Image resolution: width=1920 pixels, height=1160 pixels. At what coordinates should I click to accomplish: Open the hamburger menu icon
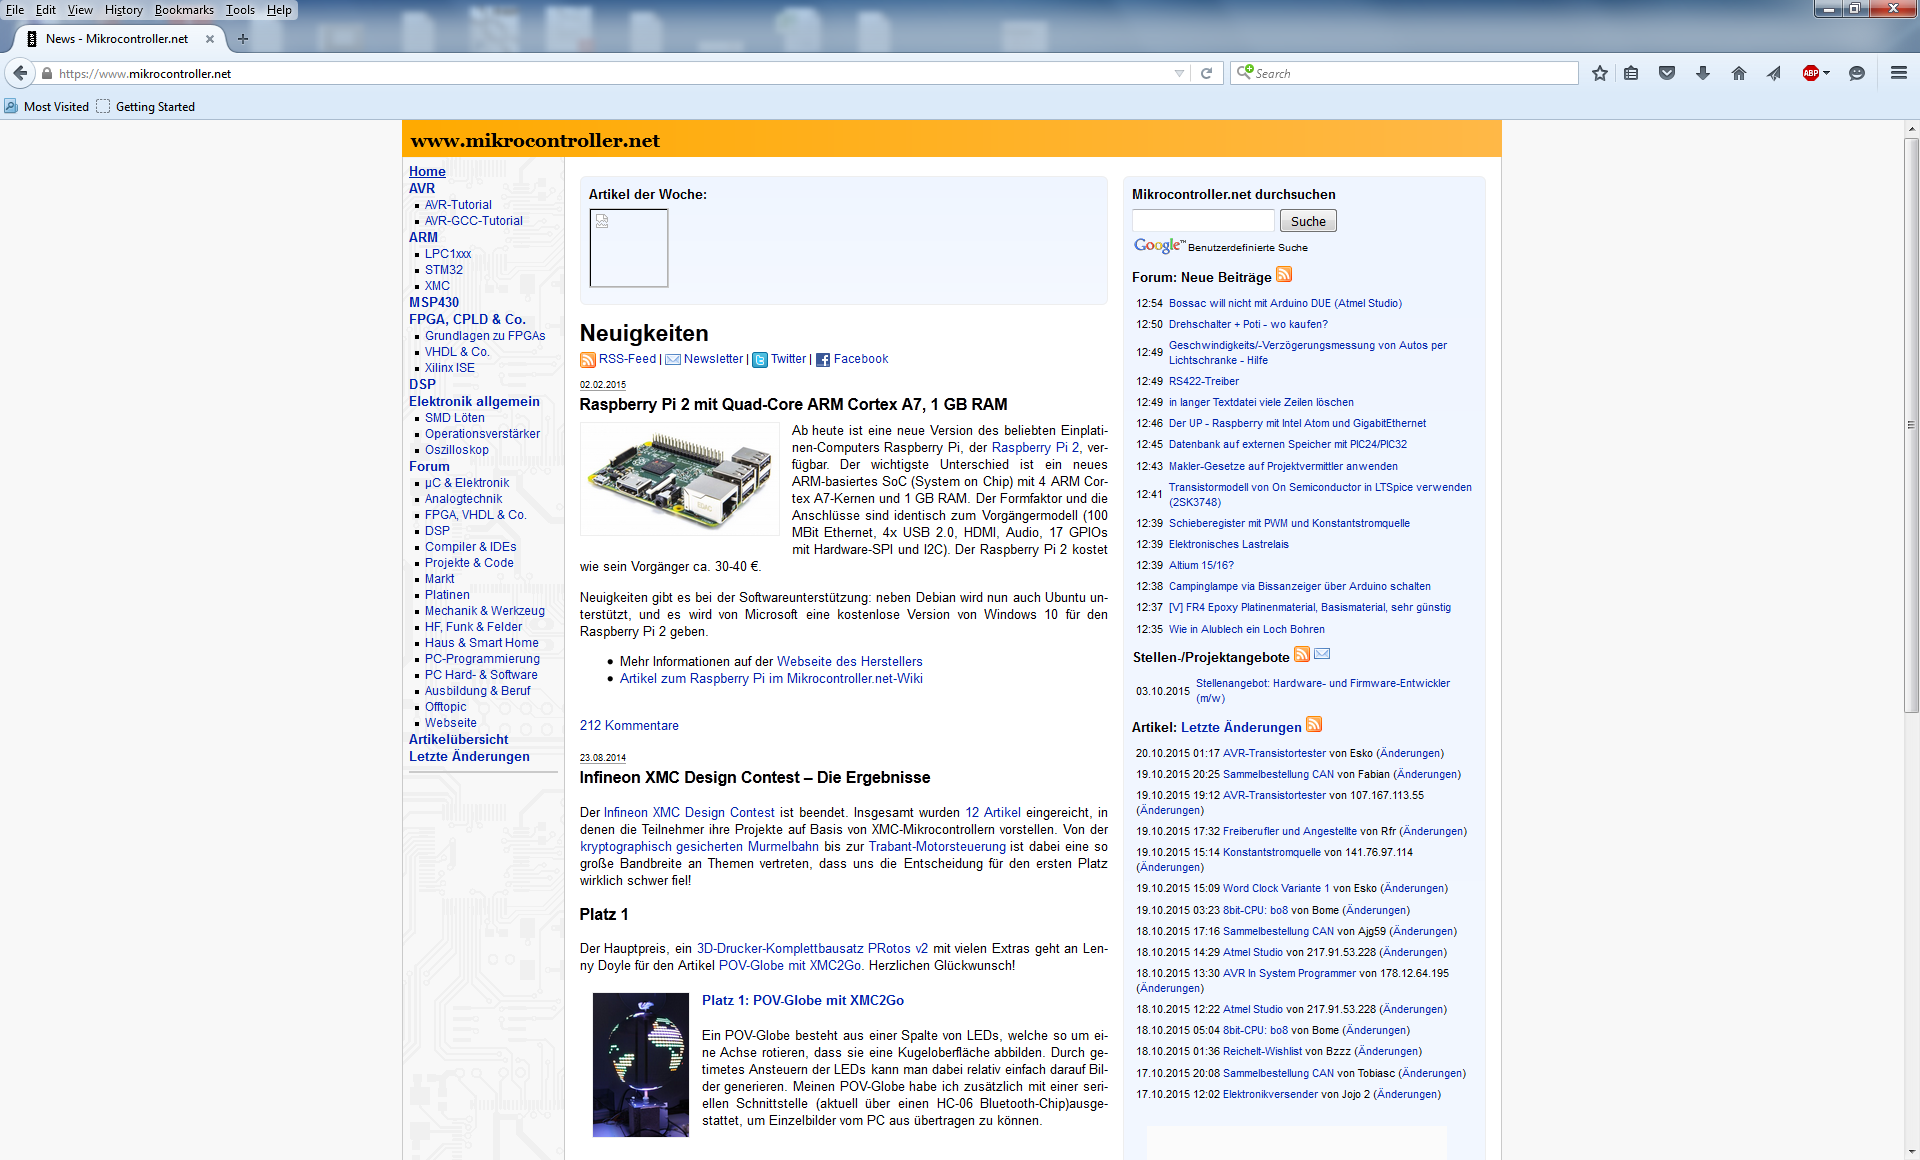pyautogui.click(x=1898, y=73)
